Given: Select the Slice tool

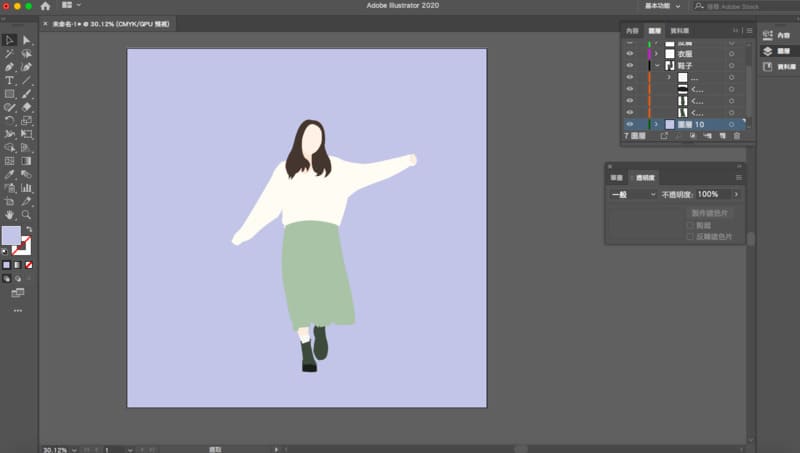Looking at the screenshot, I should [27, 201].
